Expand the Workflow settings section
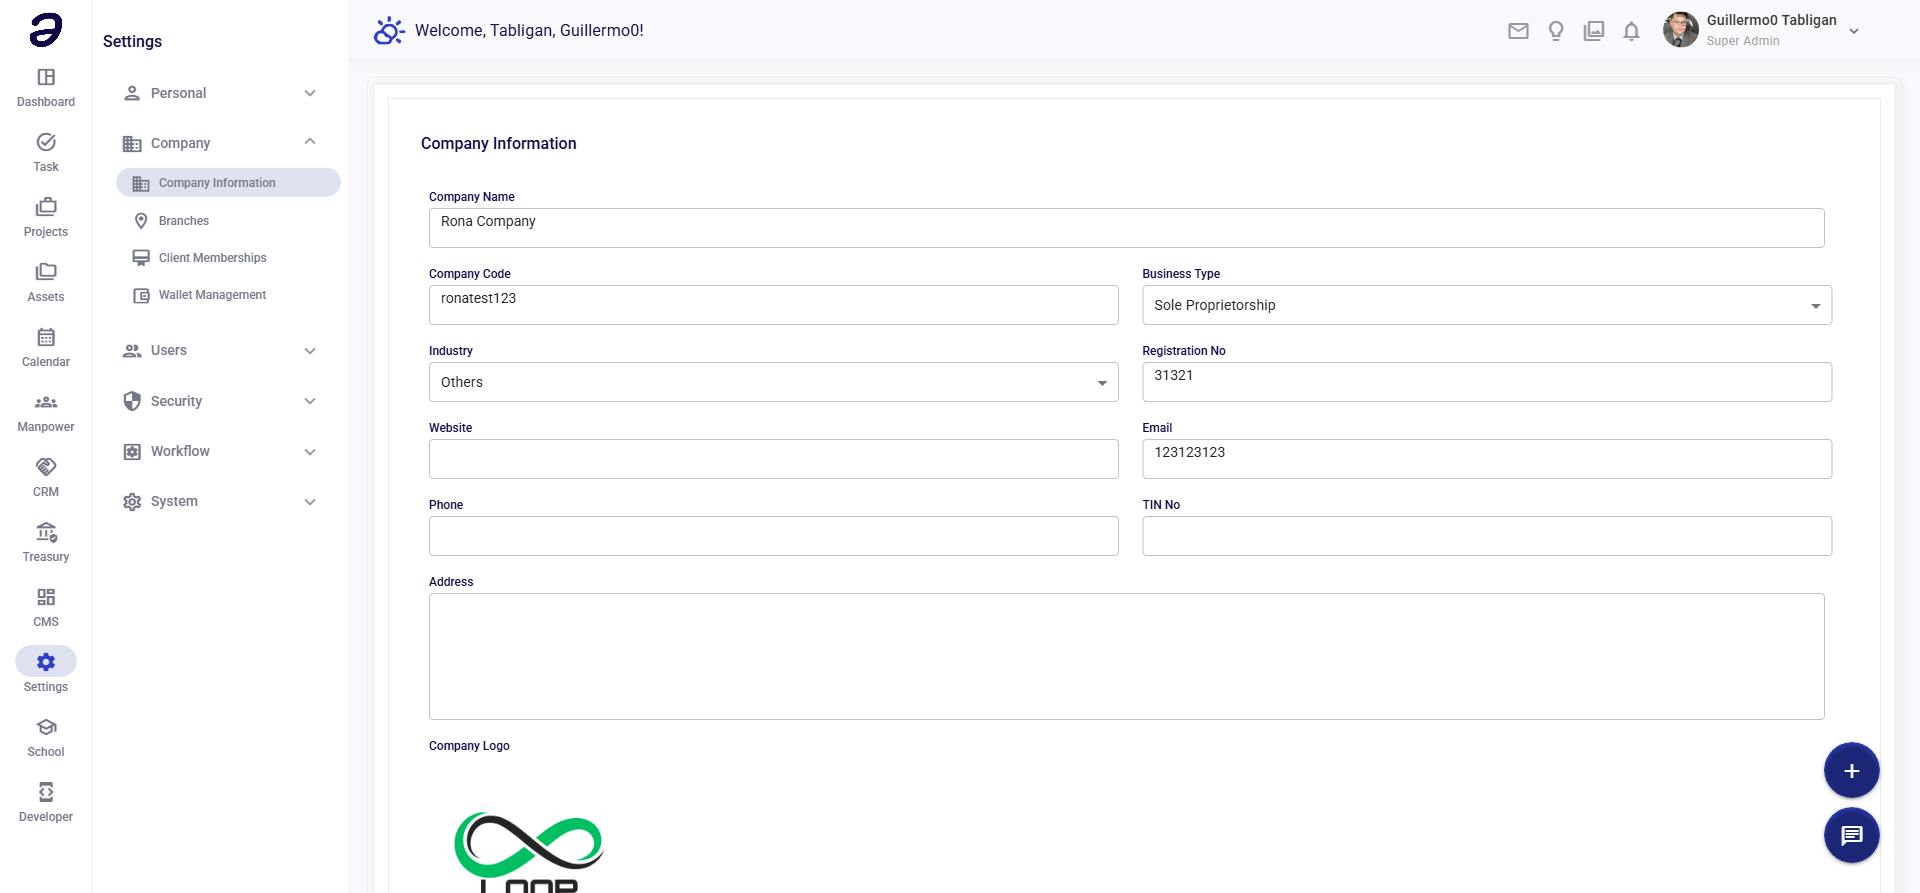 [221, 451]
